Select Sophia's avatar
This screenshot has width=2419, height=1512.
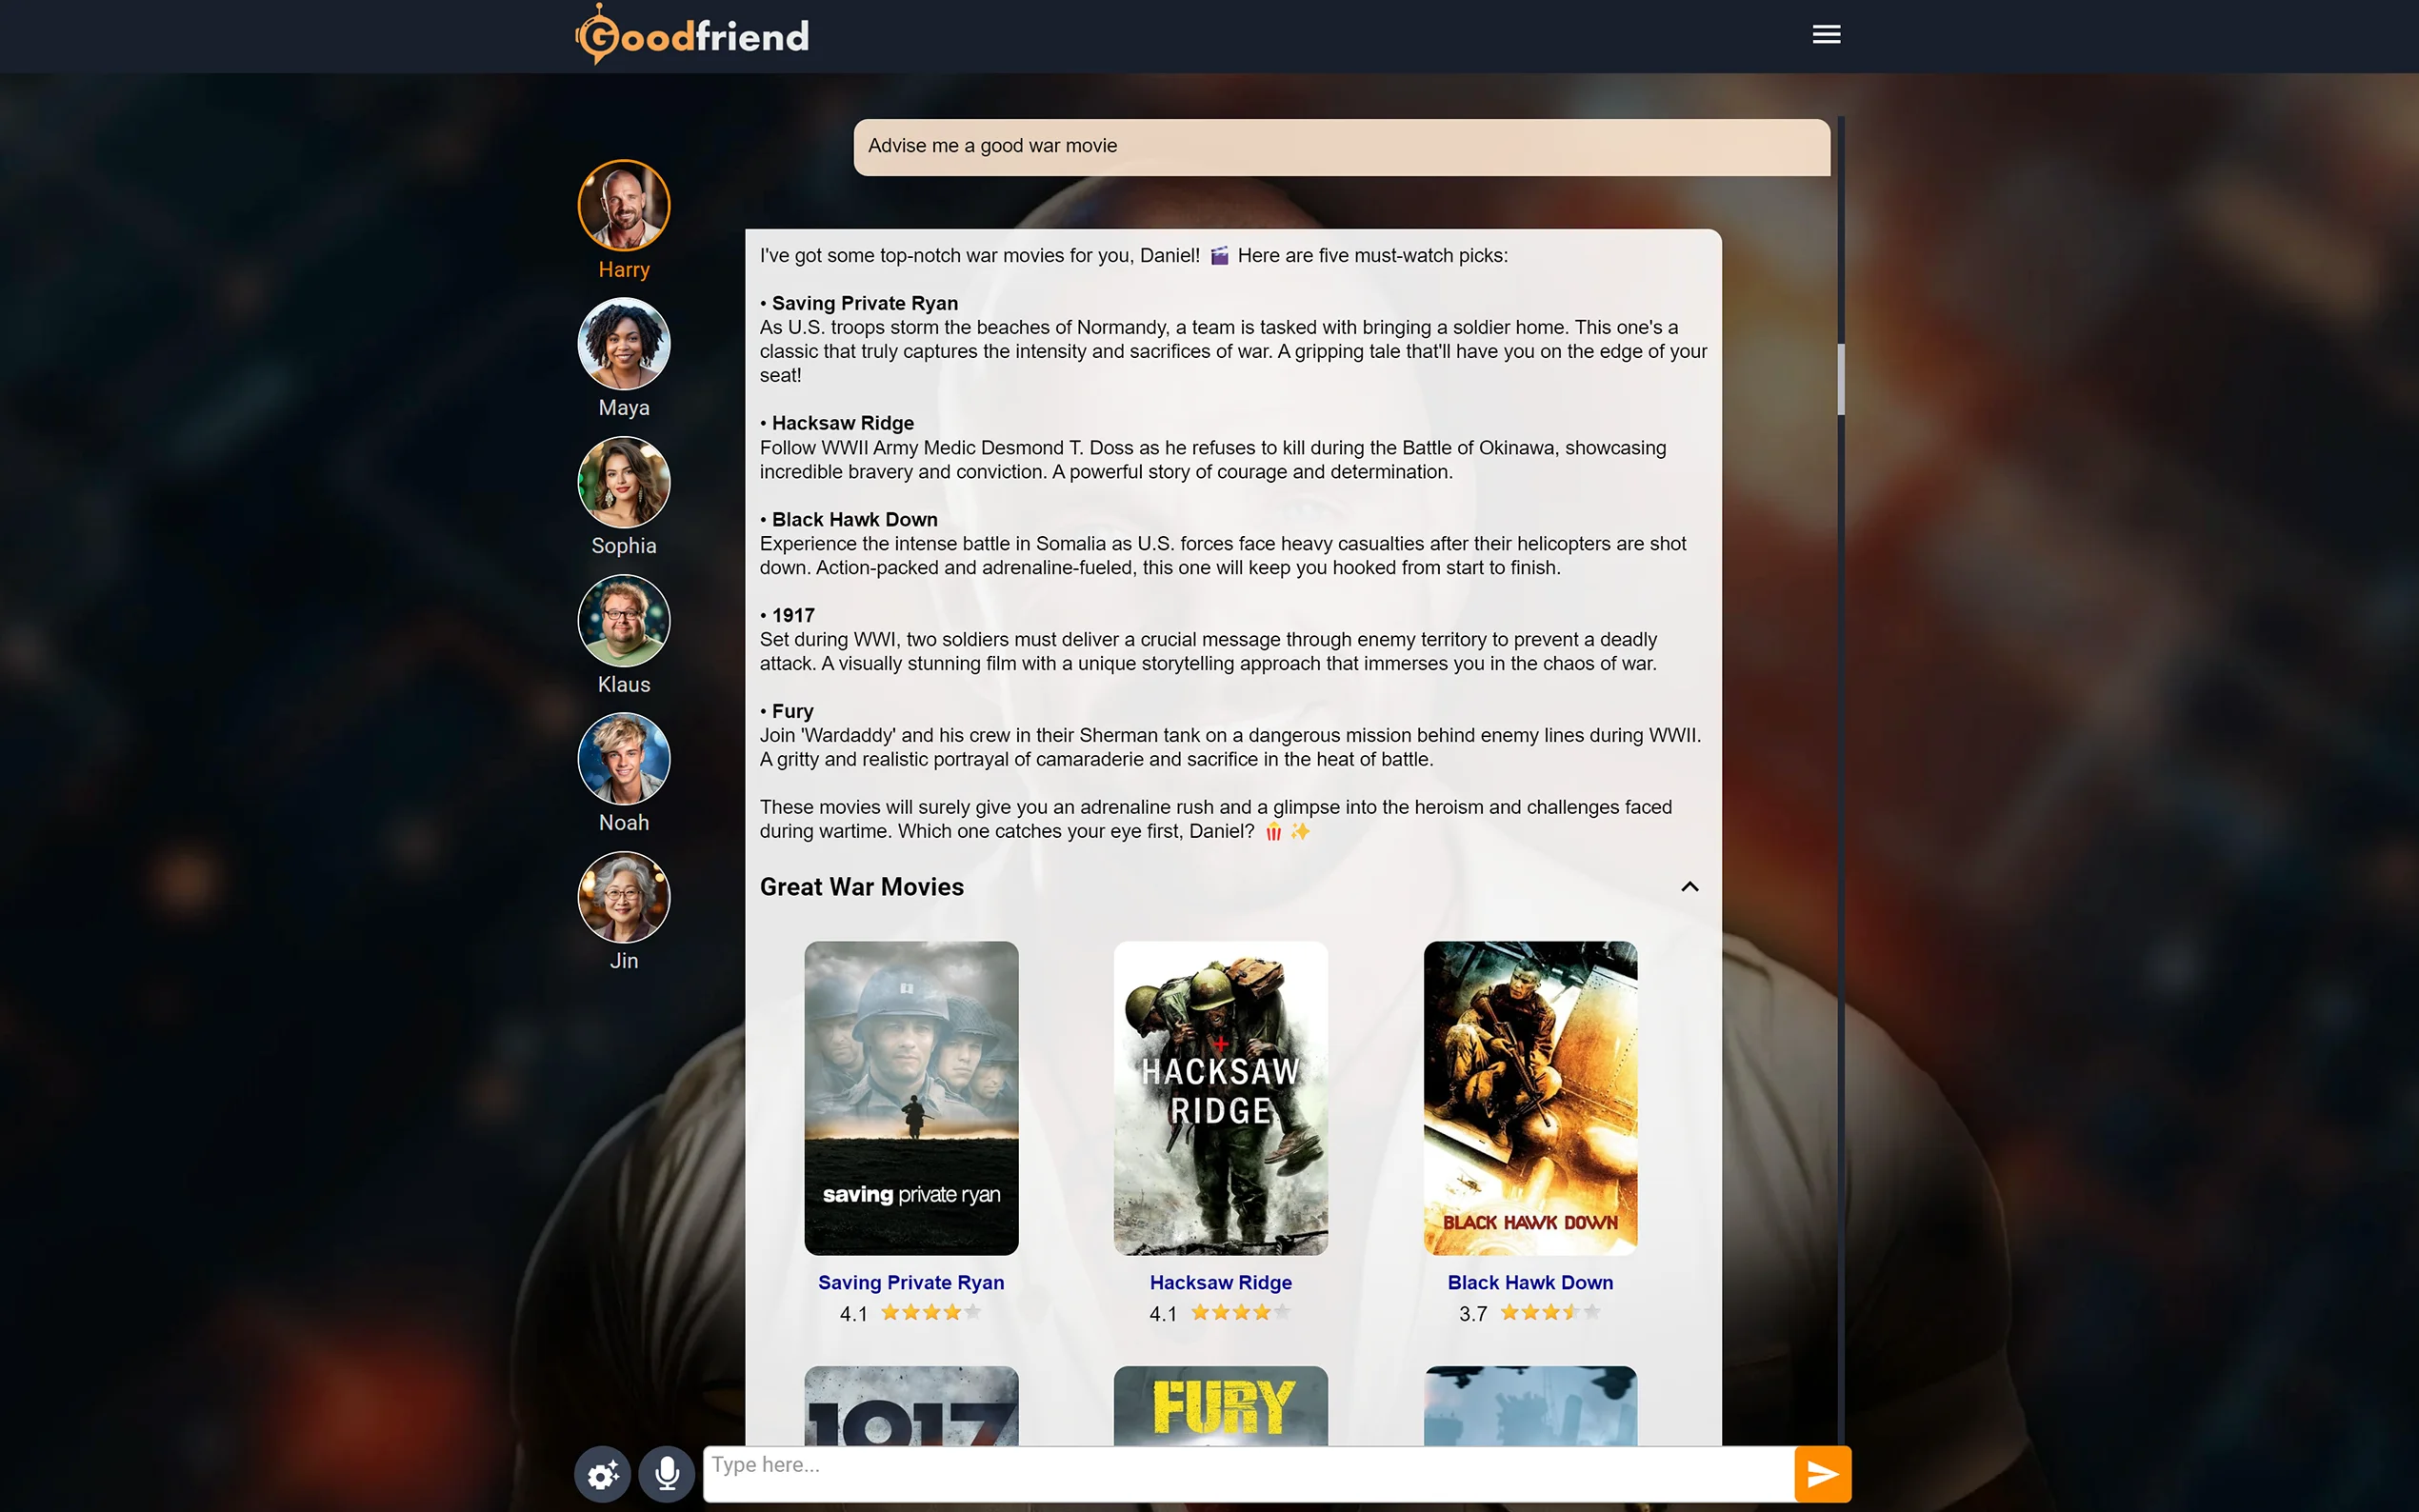pos(624,482)
